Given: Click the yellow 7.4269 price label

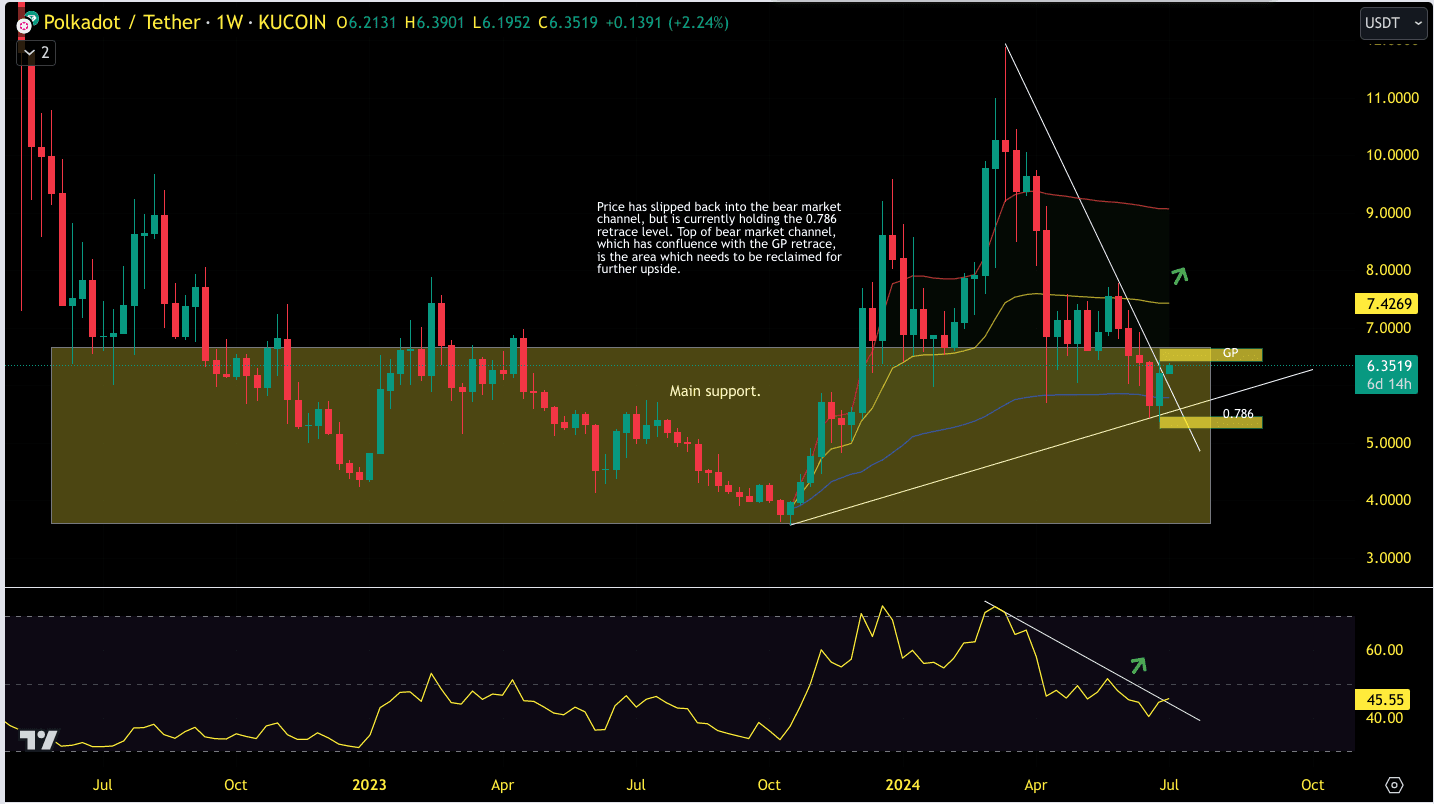Looking at the screenshot, I should [1384, 302].
